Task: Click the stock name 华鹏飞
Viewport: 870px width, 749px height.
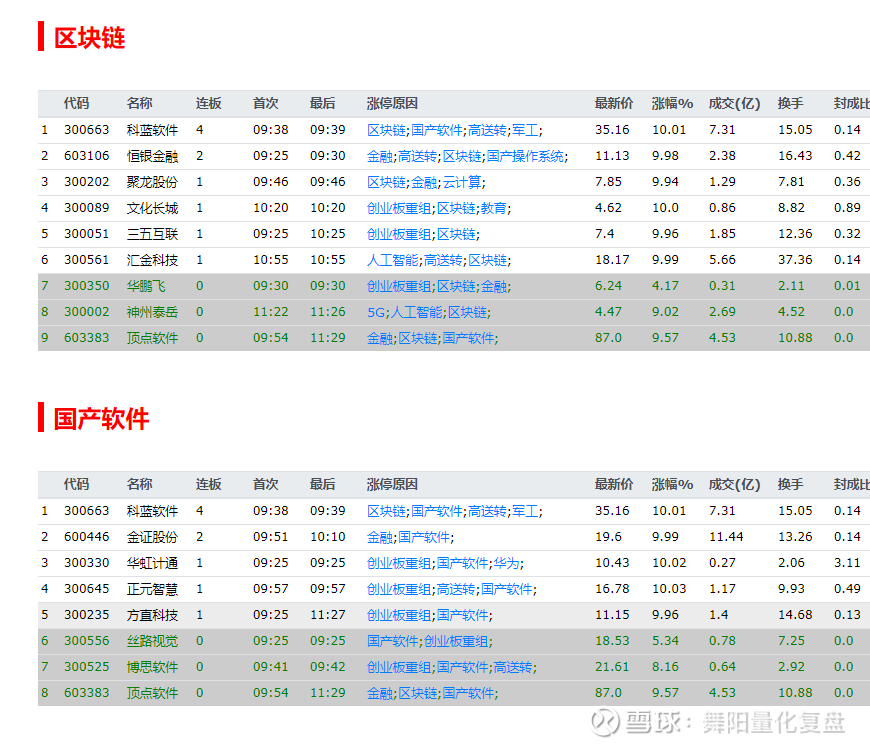Action: (x=146, y=286)
